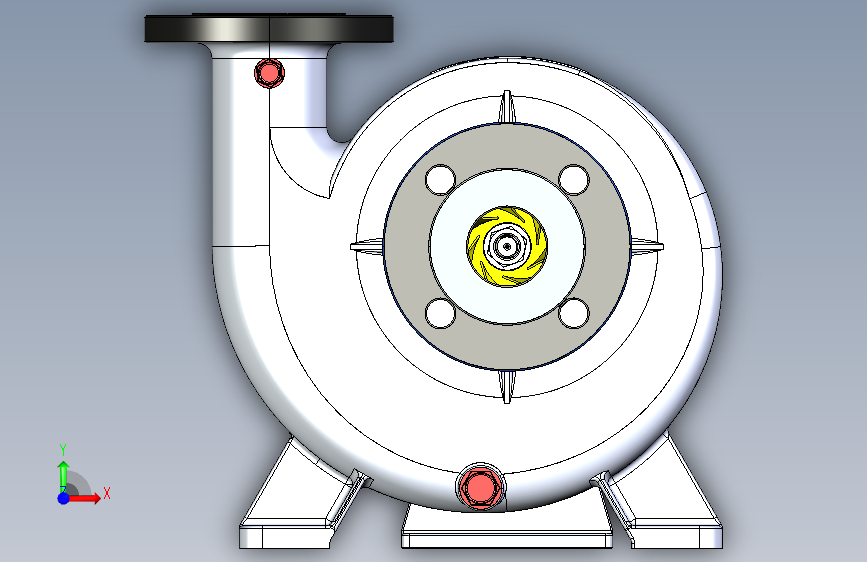Pick the hex nut at the impeller center
Screen dimensions: 867x562
(506, 247)
